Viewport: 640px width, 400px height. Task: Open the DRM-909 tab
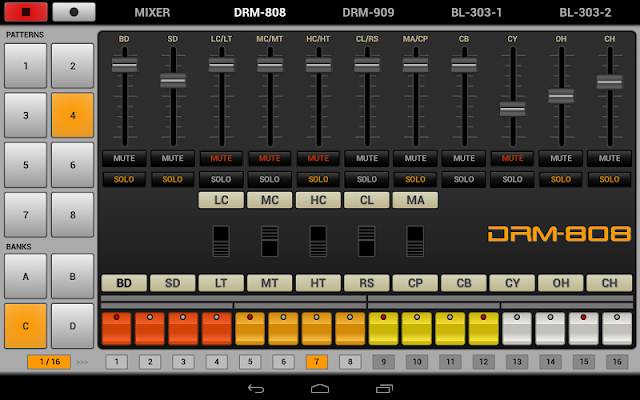pyautogui.click(x=368, y=13)
